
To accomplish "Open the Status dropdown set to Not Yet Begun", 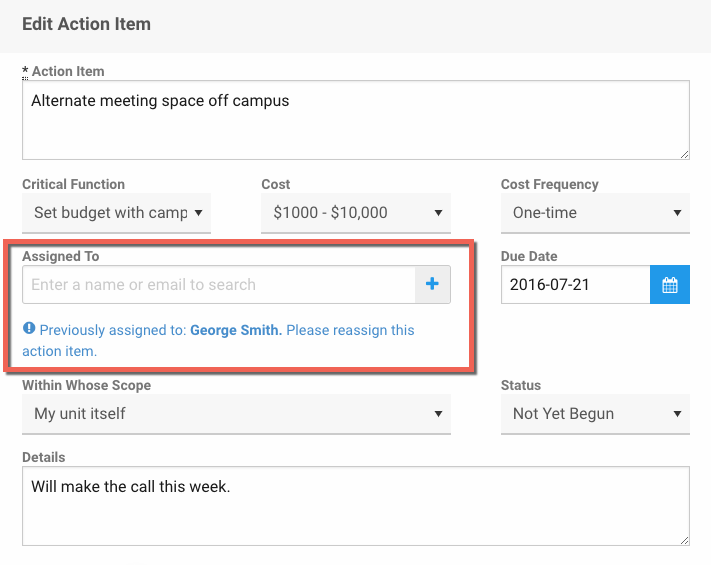I will coord(595,414).
